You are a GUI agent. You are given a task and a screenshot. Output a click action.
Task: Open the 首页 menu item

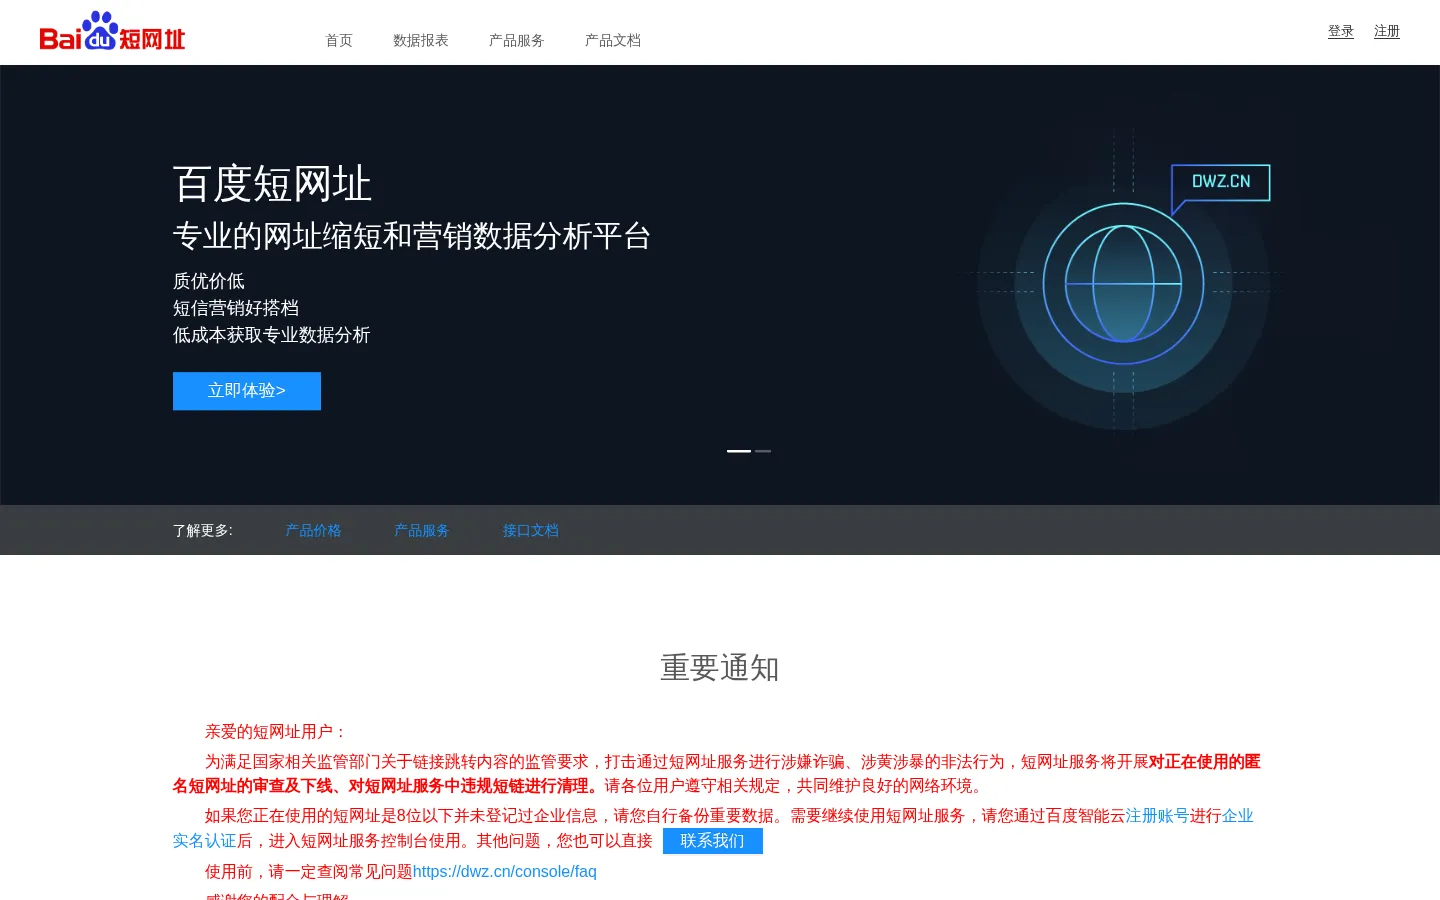[x=339, y=41]
